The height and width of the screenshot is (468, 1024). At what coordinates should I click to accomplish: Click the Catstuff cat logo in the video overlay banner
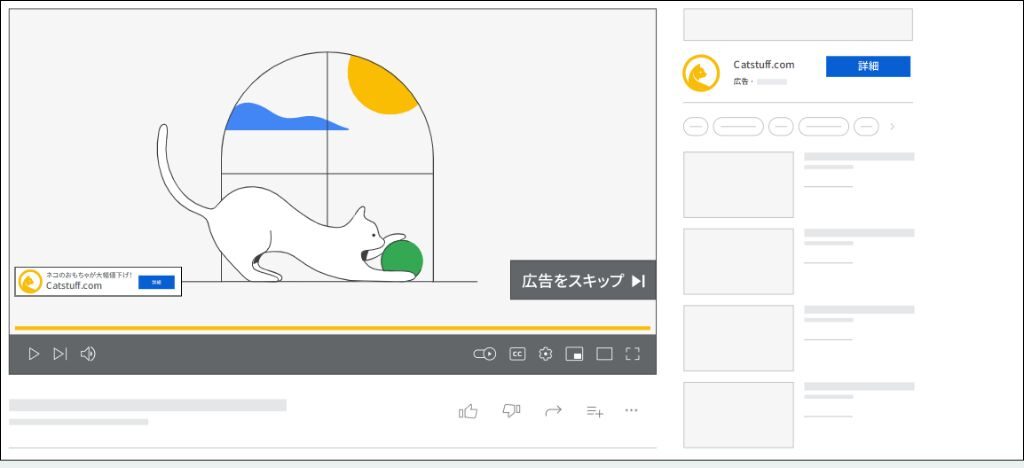point(30,281)
